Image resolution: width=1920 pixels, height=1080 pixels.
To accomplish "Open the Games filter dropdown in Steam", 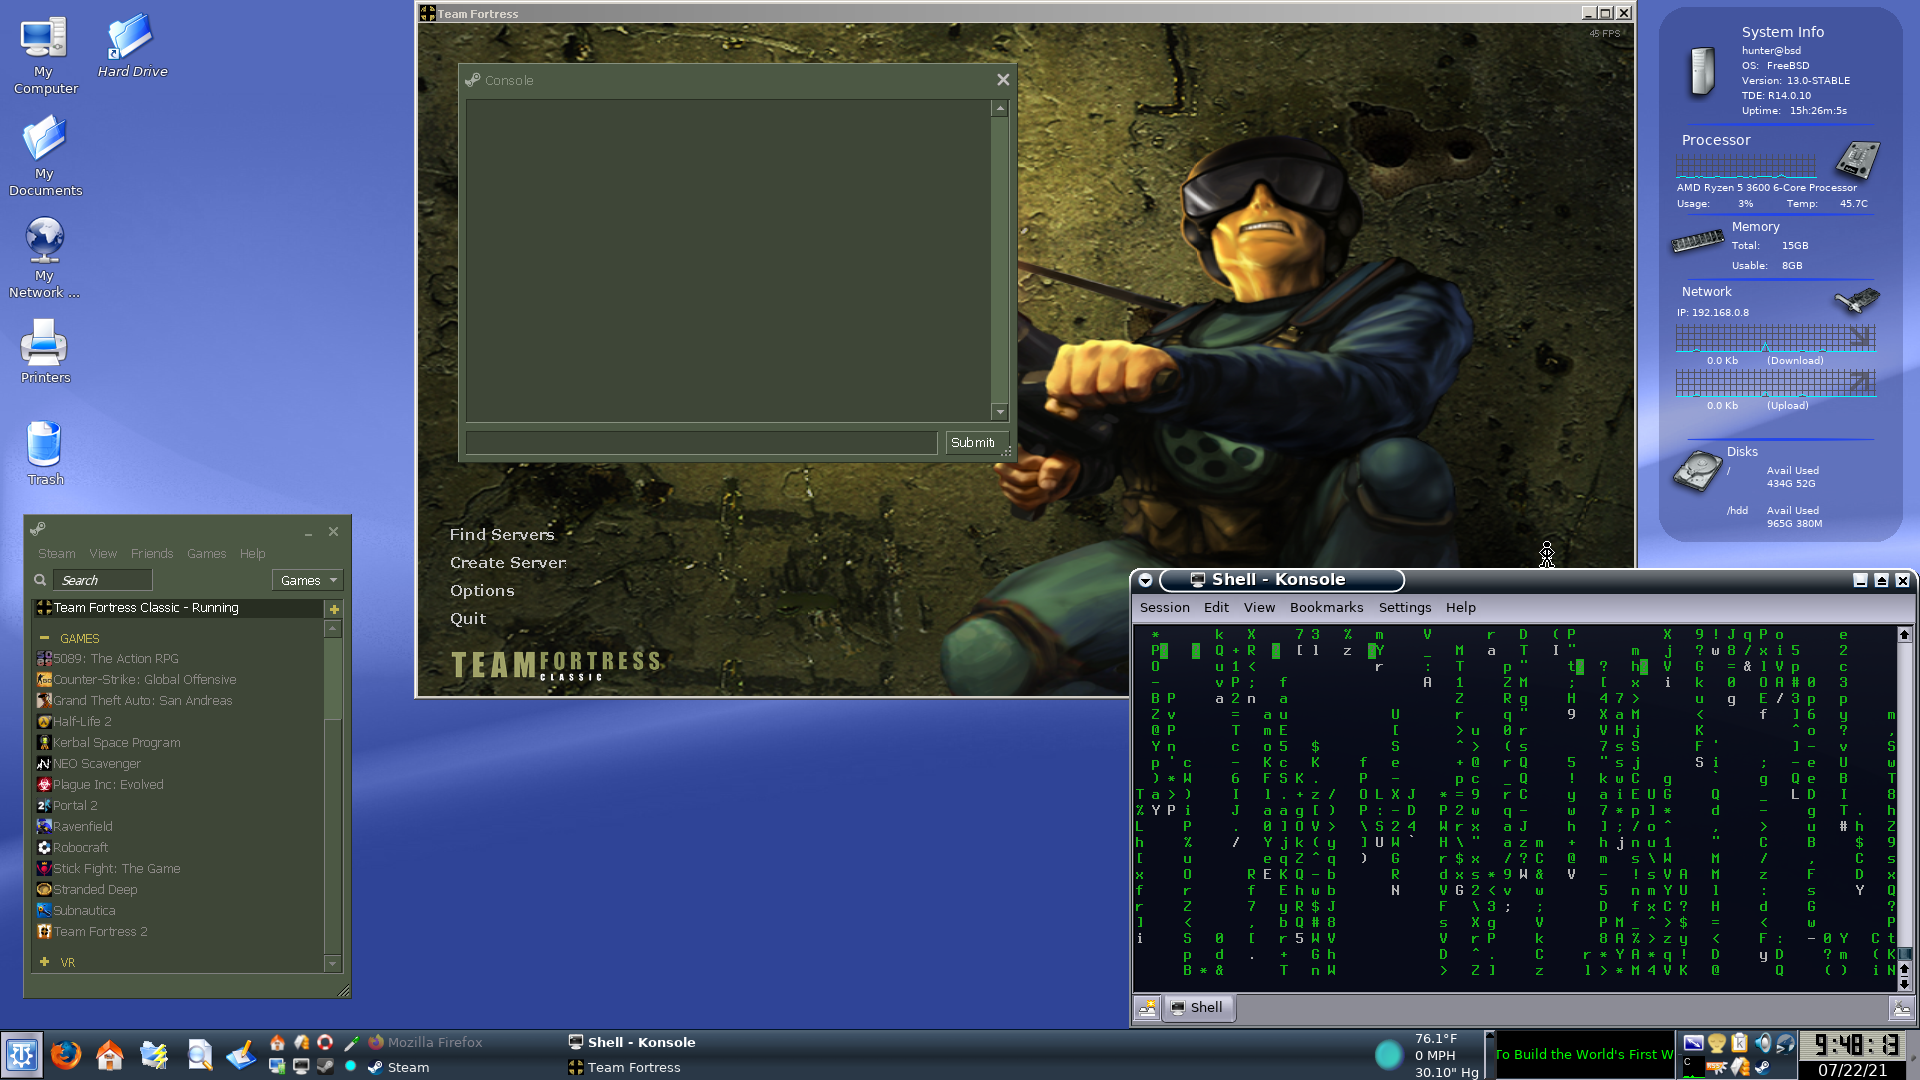I will [307, 581].
